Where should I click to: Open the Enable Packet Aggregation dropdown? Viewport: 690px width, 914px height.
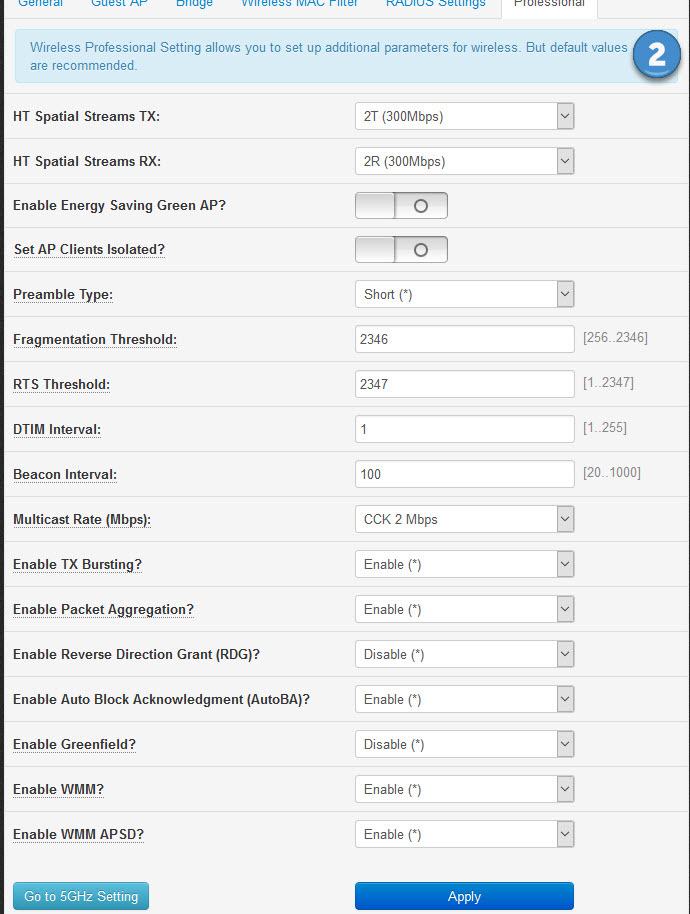point(464,609)
